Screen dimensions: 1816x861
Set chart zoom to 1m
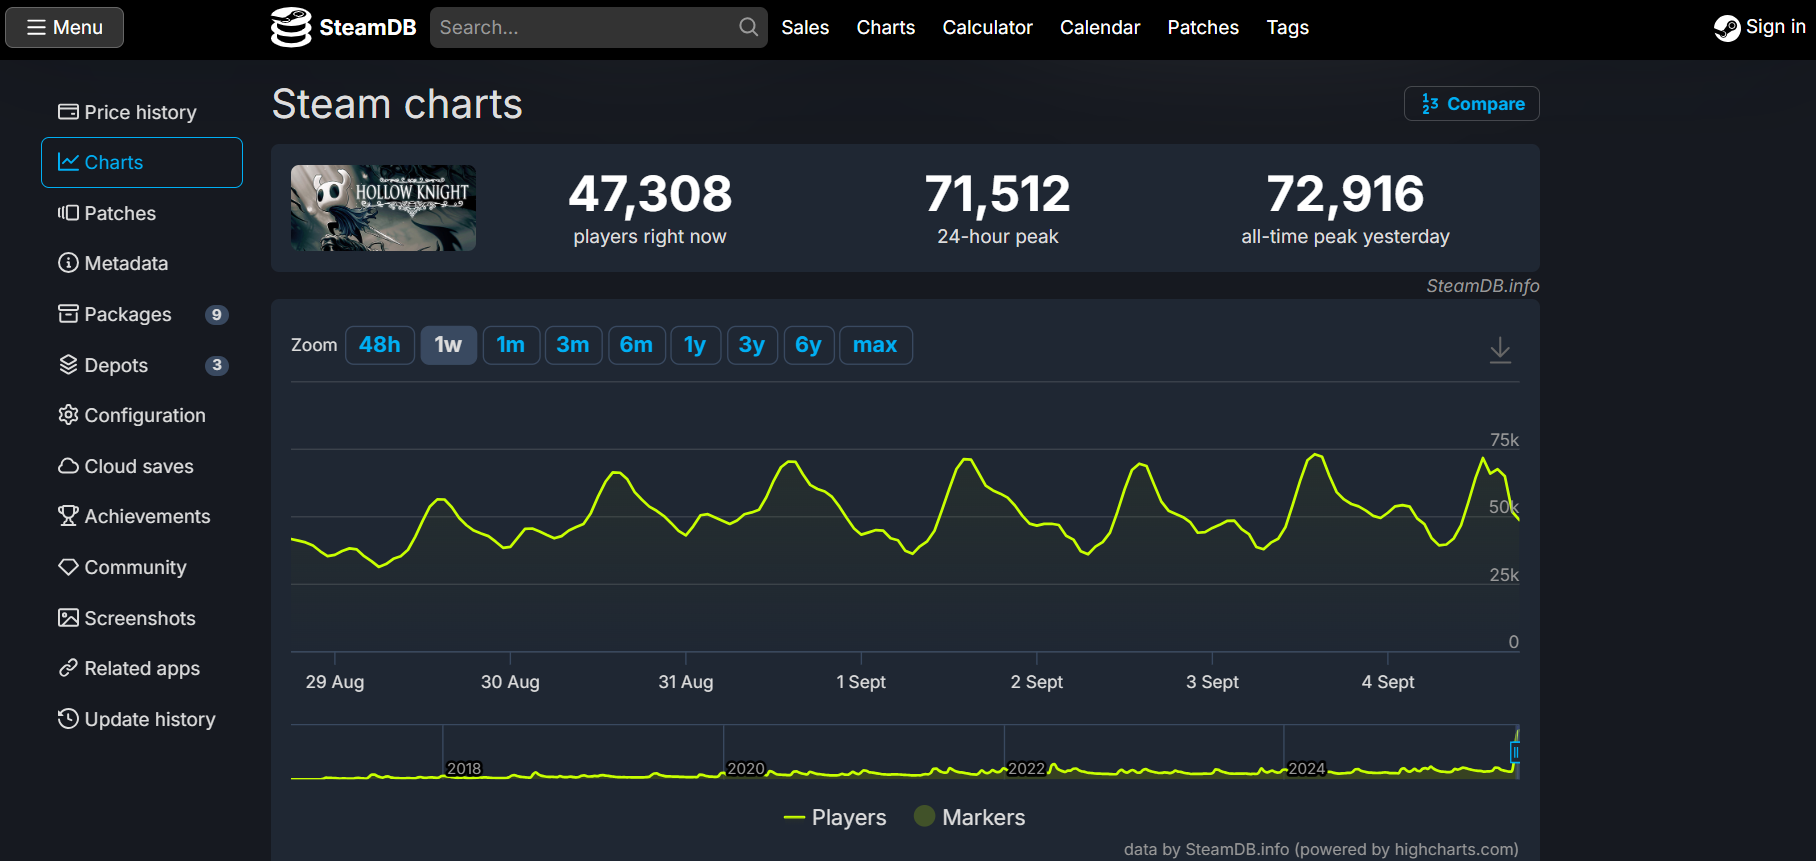click(511, 345)
